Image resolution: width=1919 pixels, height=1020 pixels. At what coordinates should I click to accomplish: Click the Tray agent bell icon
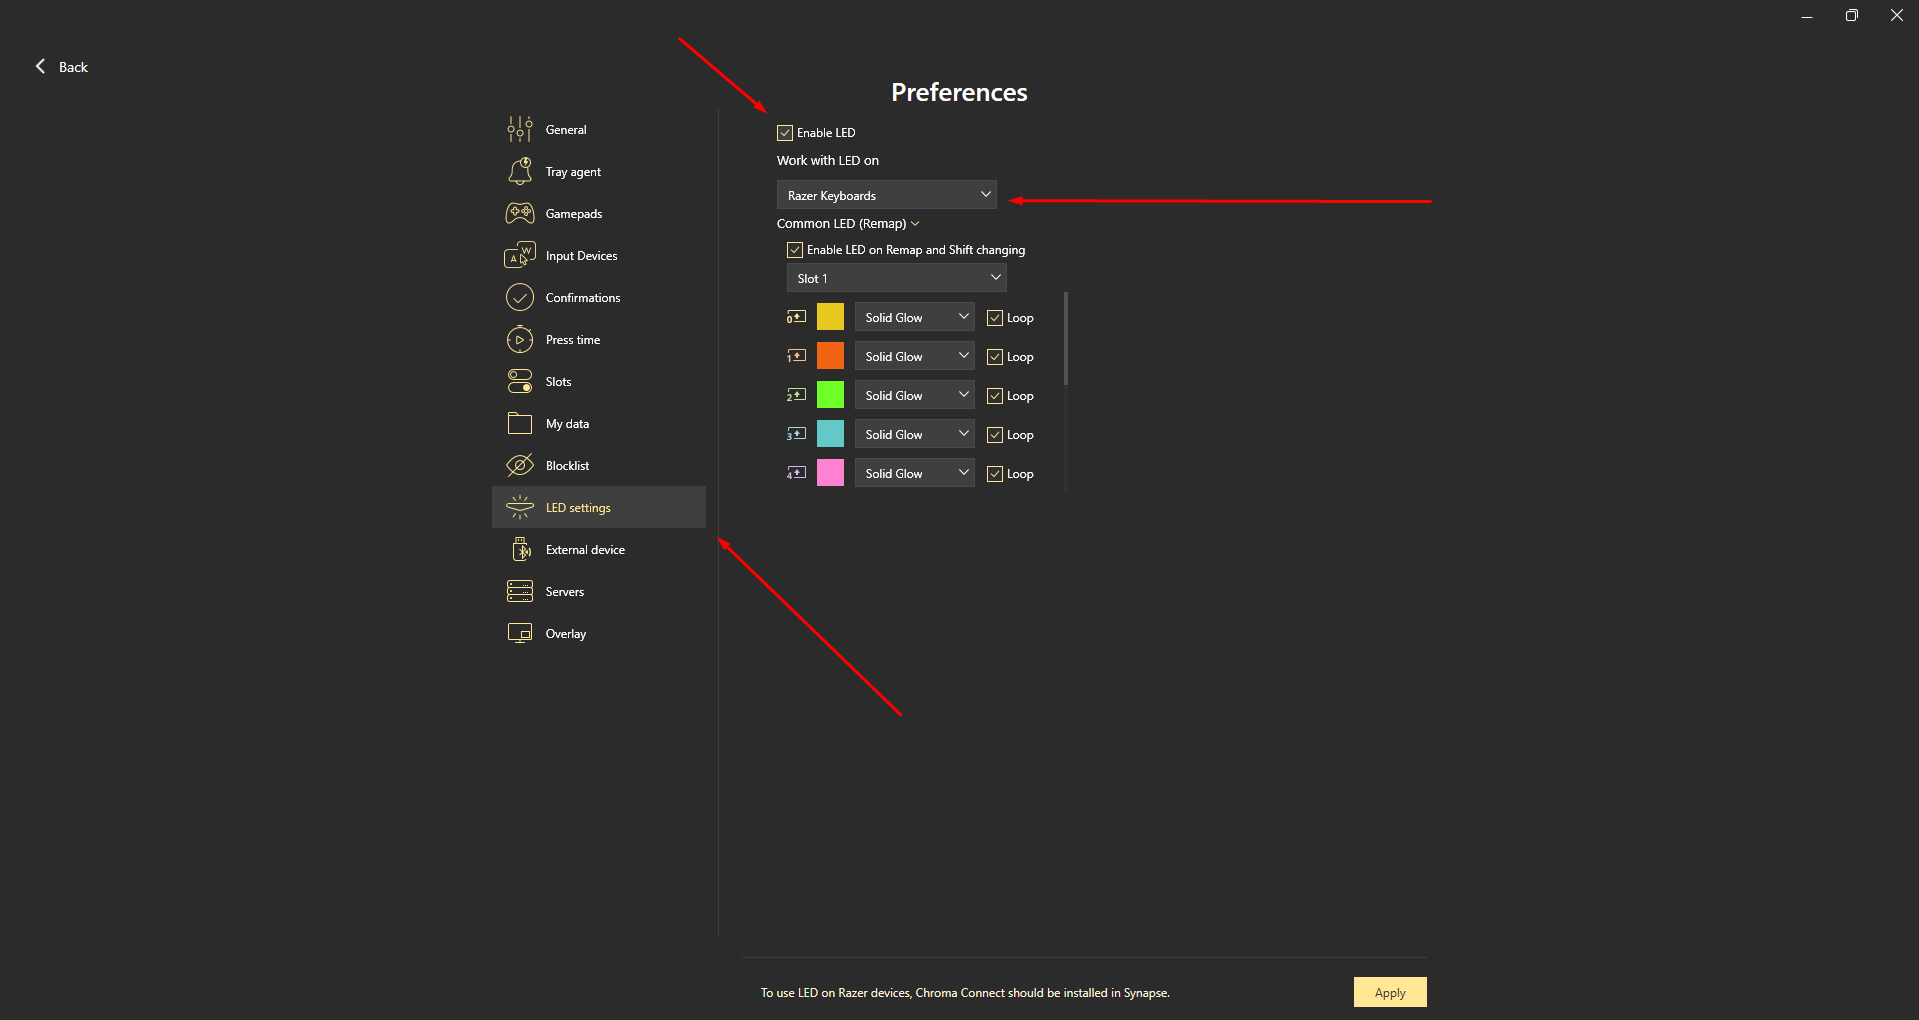[519, 172]
